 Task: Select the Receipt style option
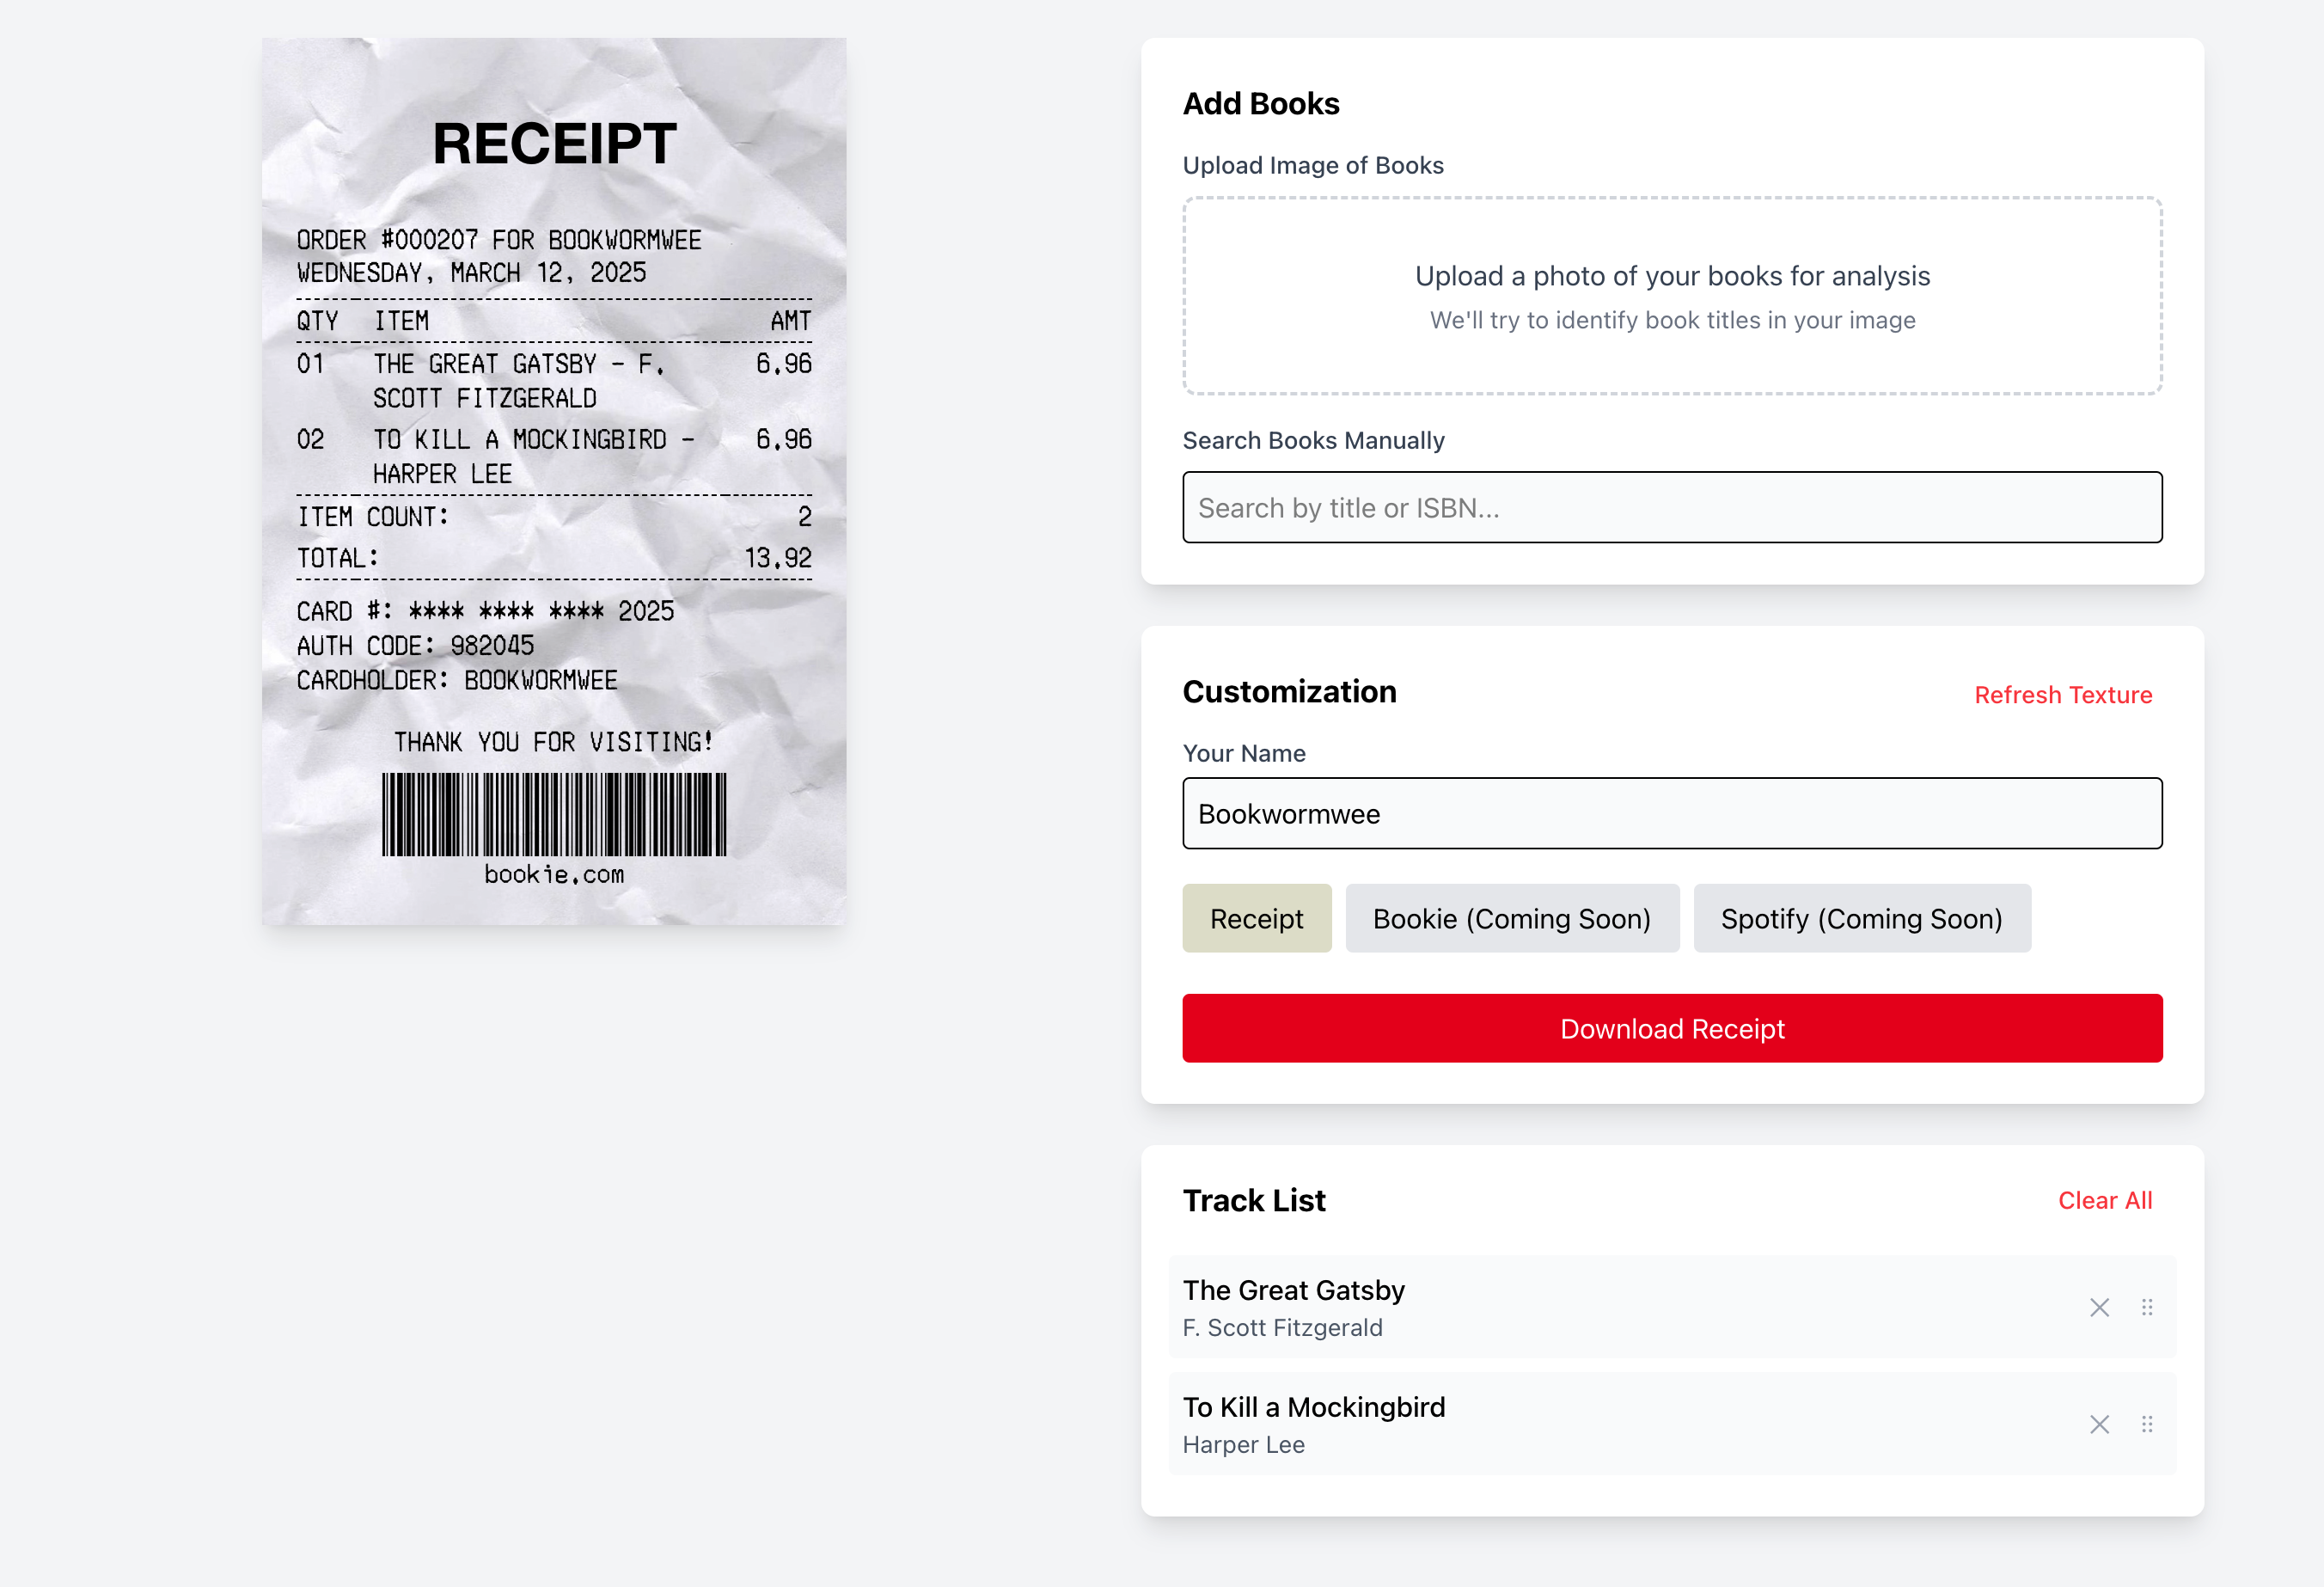point(1256,918)
